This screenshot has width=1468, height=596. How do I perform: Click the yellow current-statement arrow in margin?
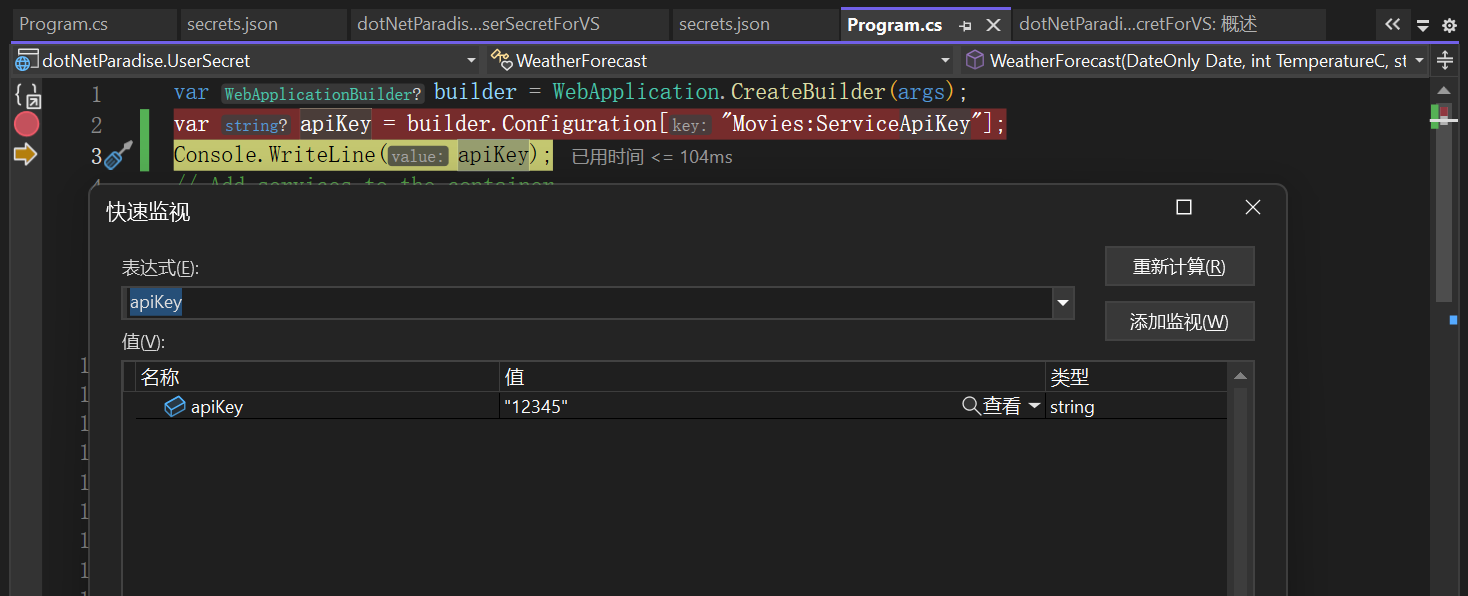[26, 154]
